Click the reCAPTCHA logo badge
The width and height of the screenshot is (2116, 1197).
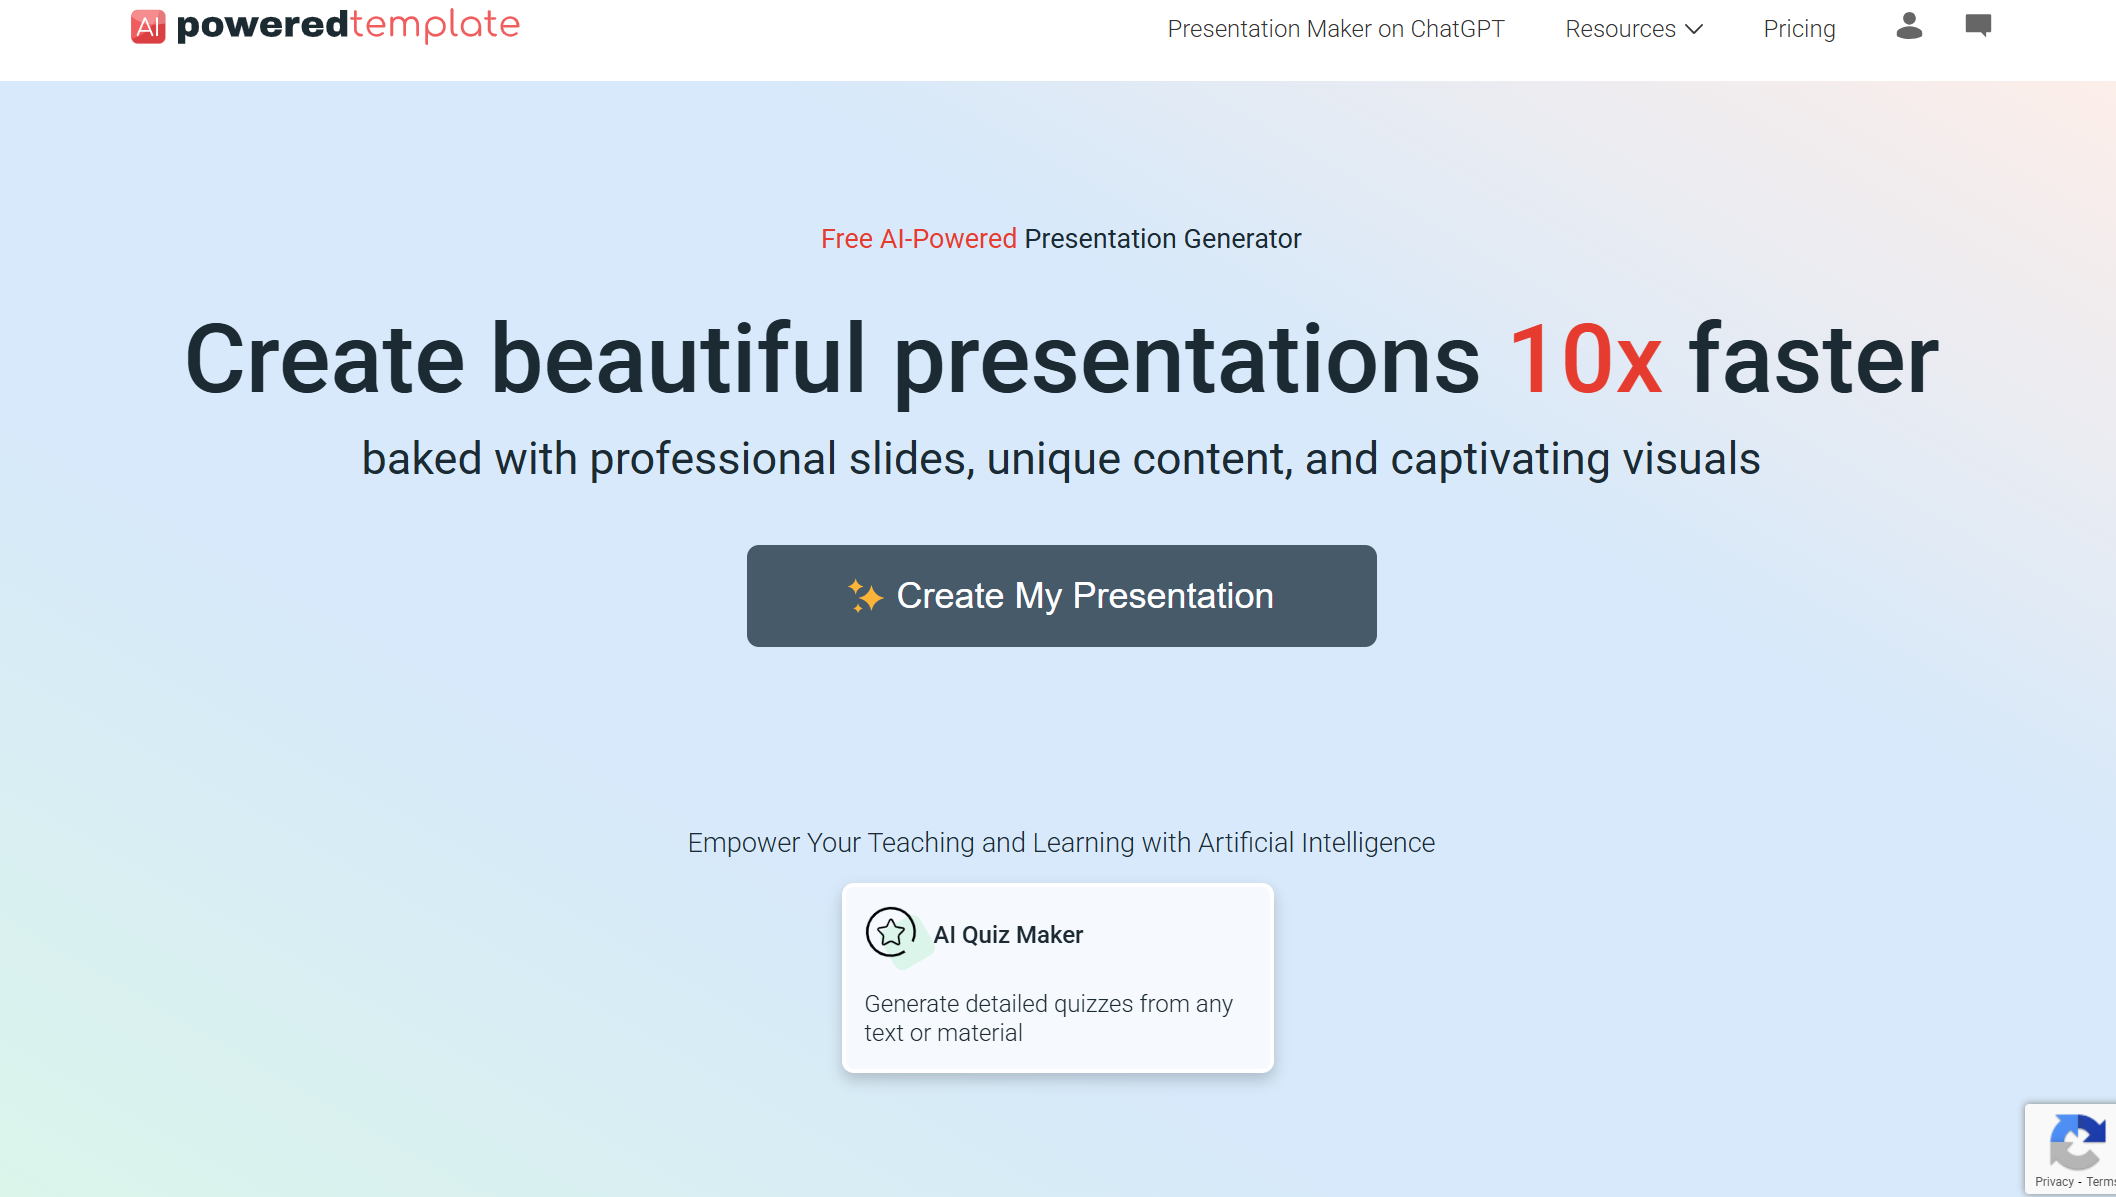pos(2077,1141)
